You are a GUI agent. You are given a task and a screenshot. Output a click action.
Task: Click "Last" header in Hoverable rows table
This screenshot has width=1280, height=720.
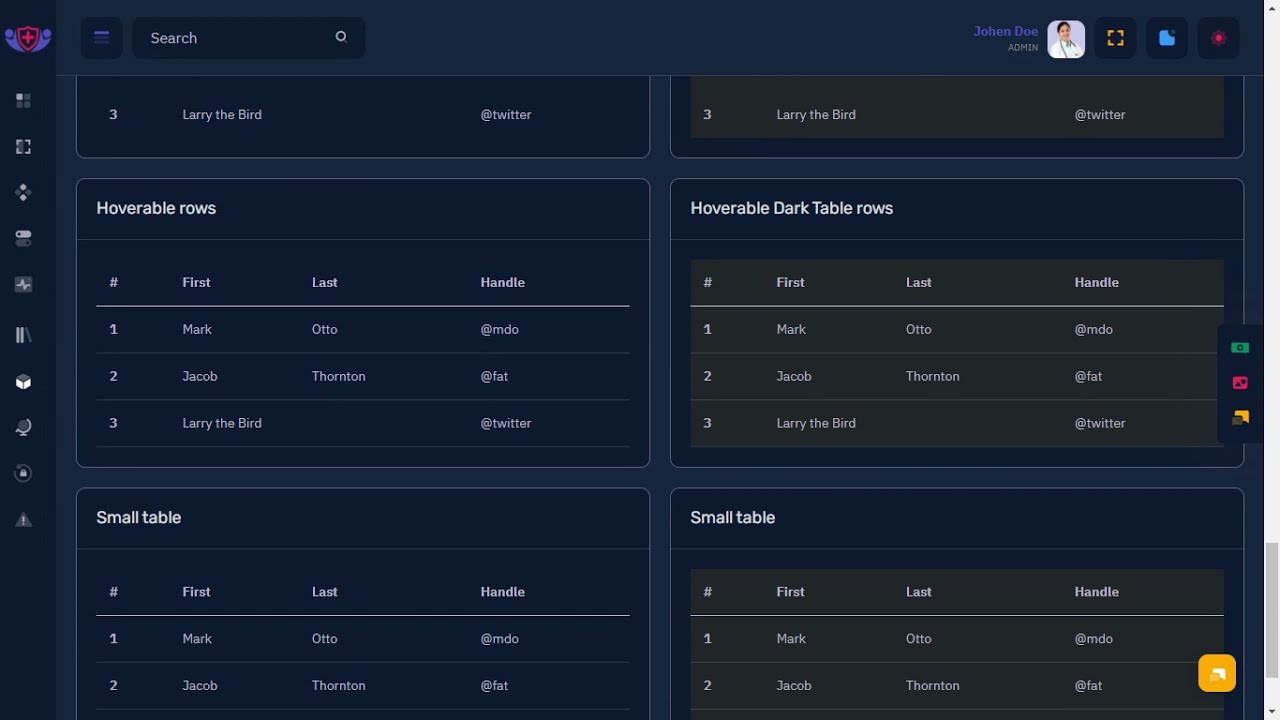coord(324,282)
